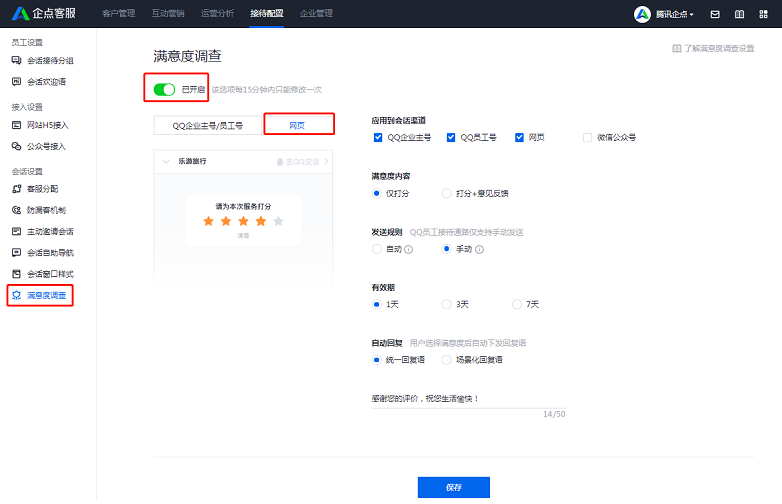This screenshot has height=504, width=782.
Task: Click the 会话窗口样式 sidebar icon
Action: pyautogui.click(x=16, y=274)
